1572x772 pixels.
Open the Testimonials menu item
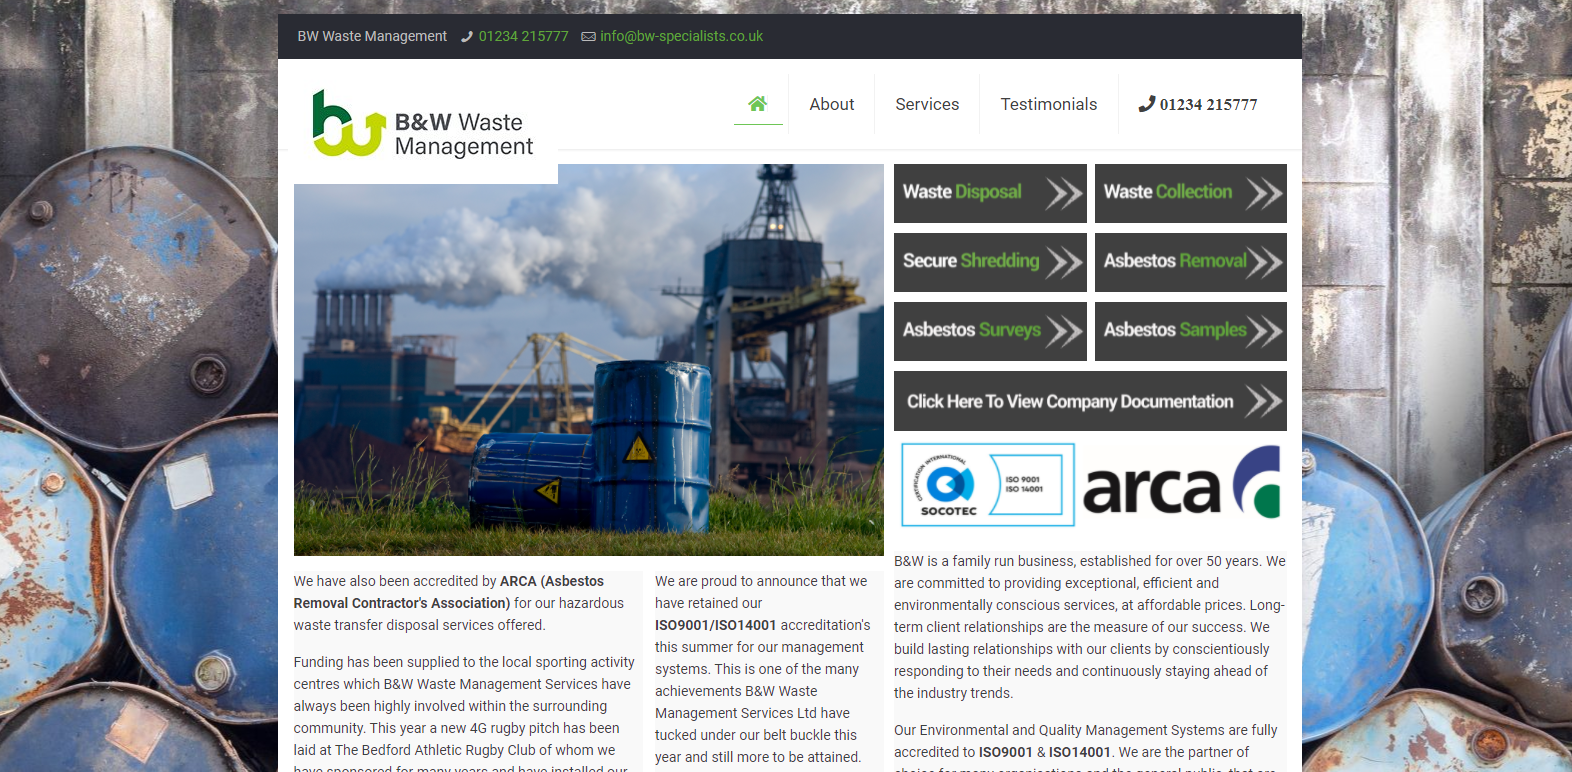(1048, 104)
